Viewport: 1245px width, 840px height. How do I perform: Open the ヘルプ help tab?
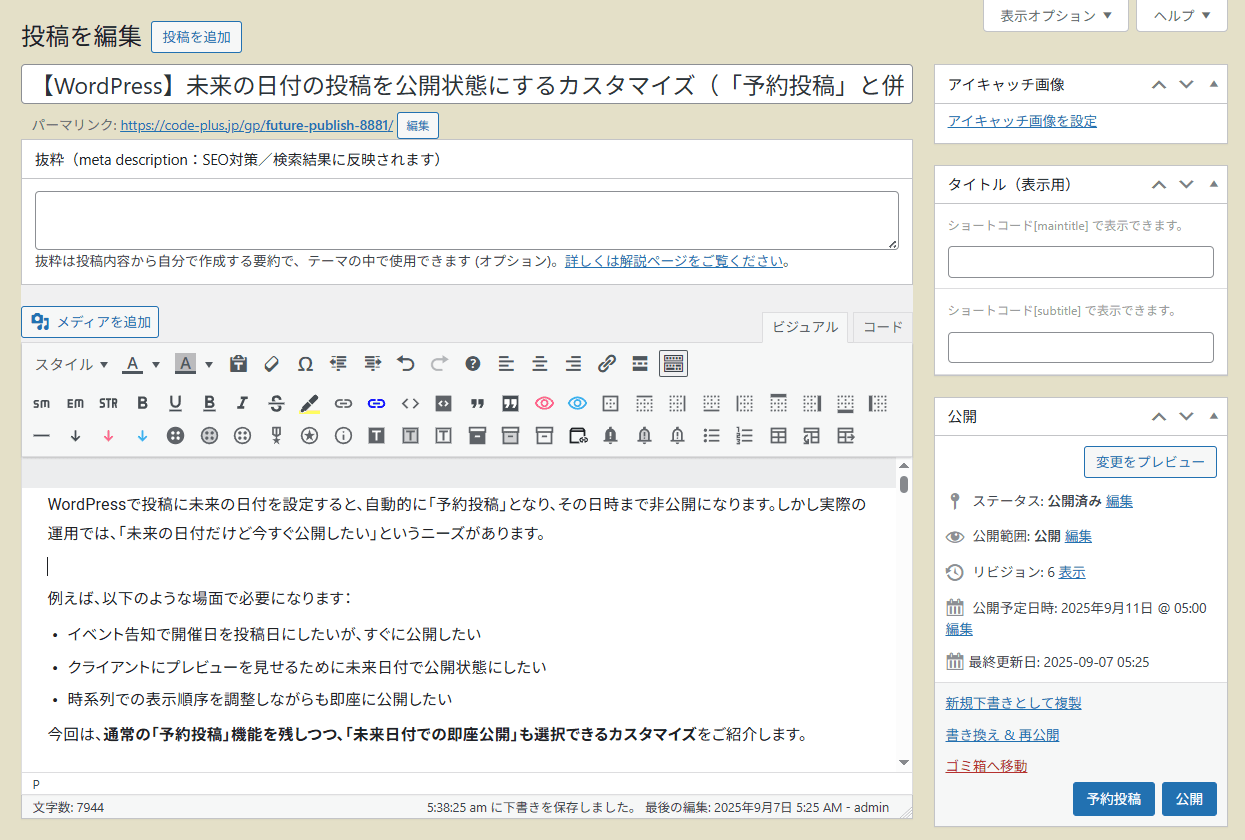coord(1182,15)
